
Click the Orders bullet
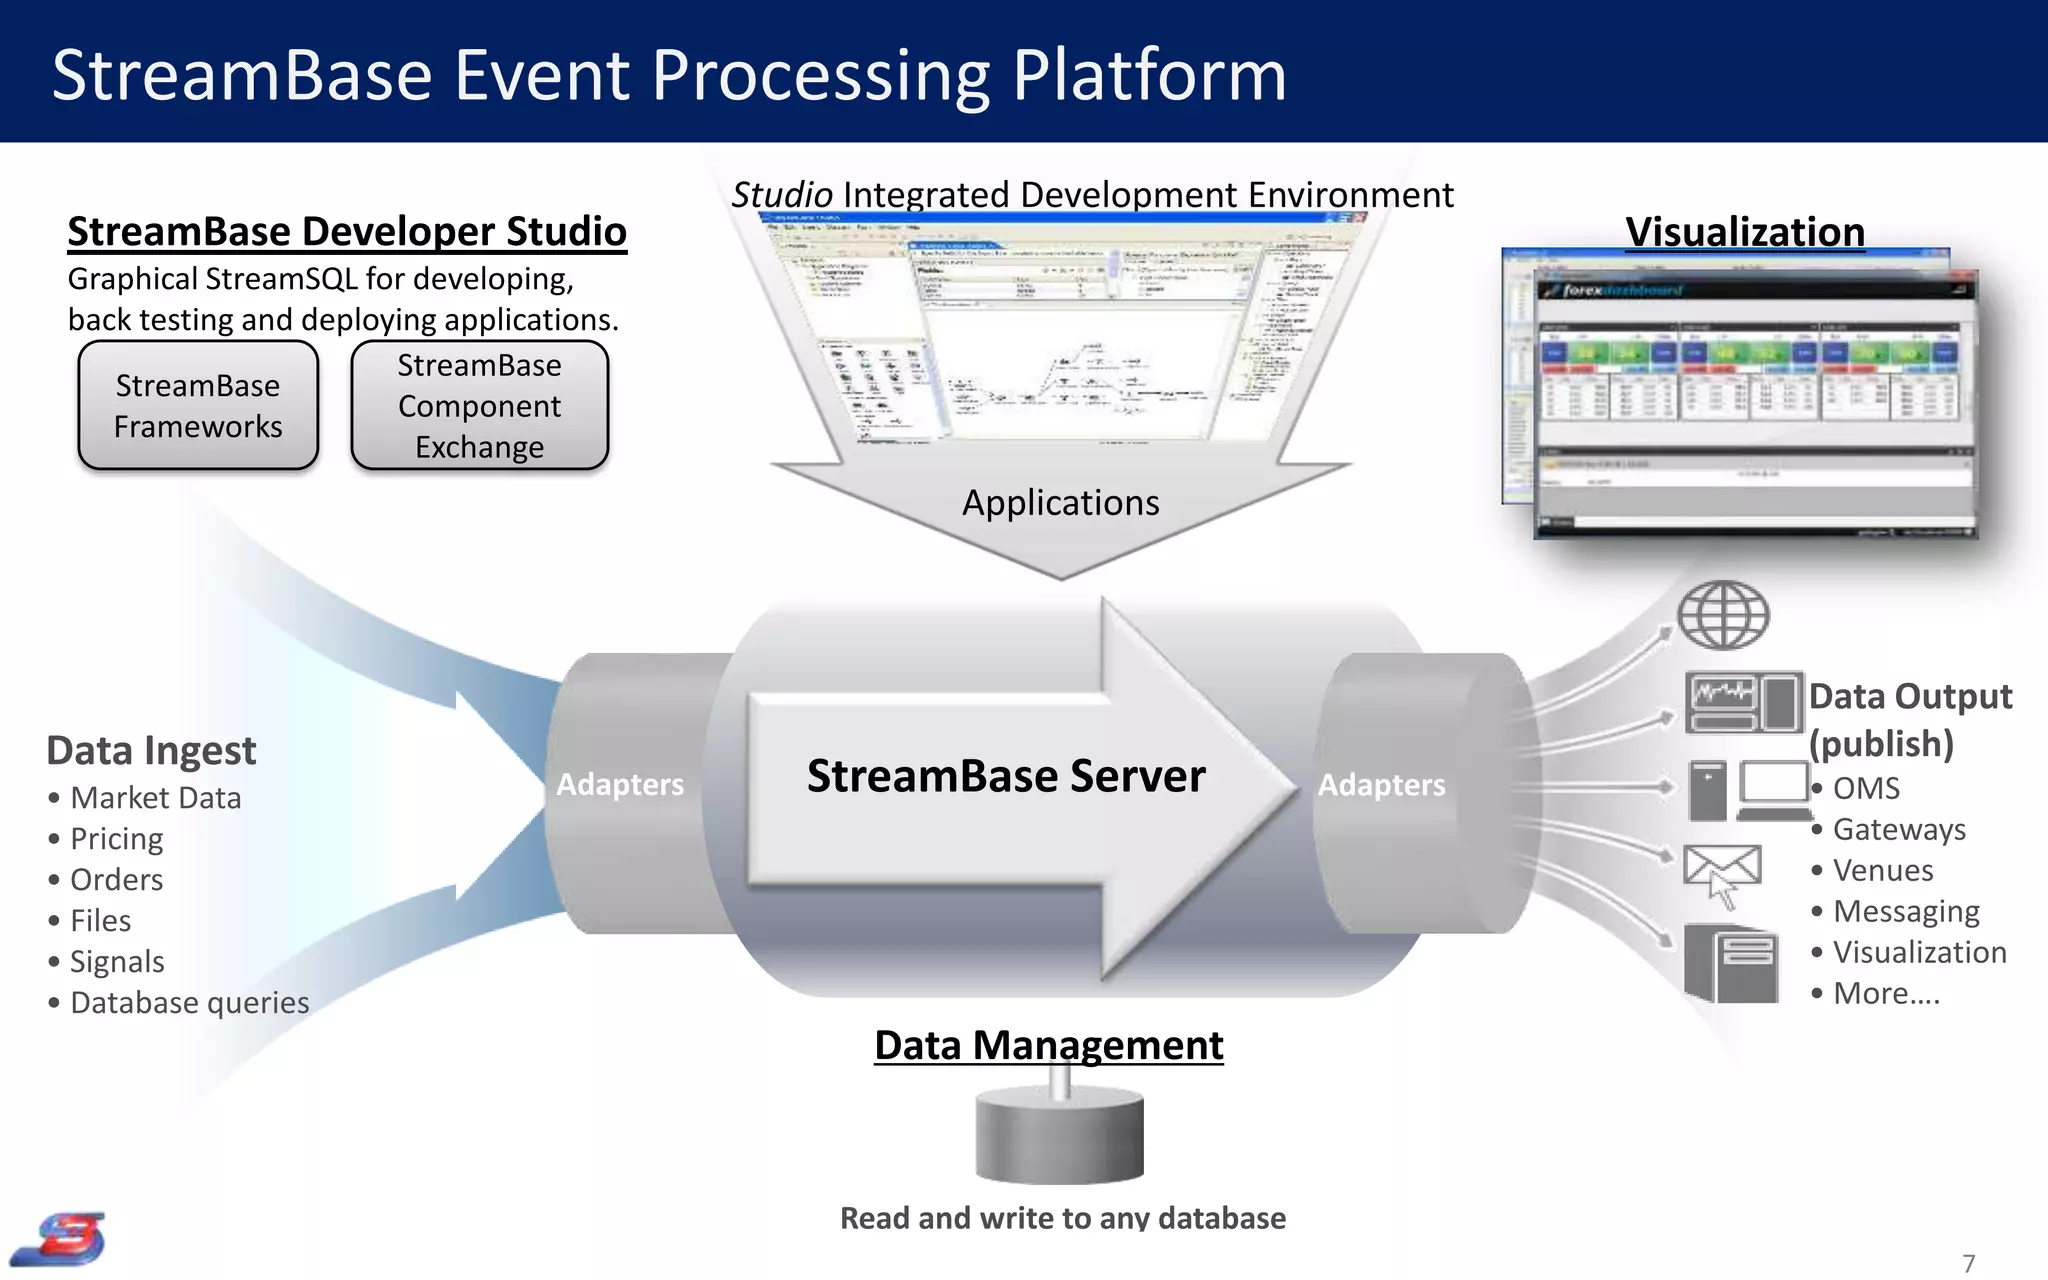106,880
